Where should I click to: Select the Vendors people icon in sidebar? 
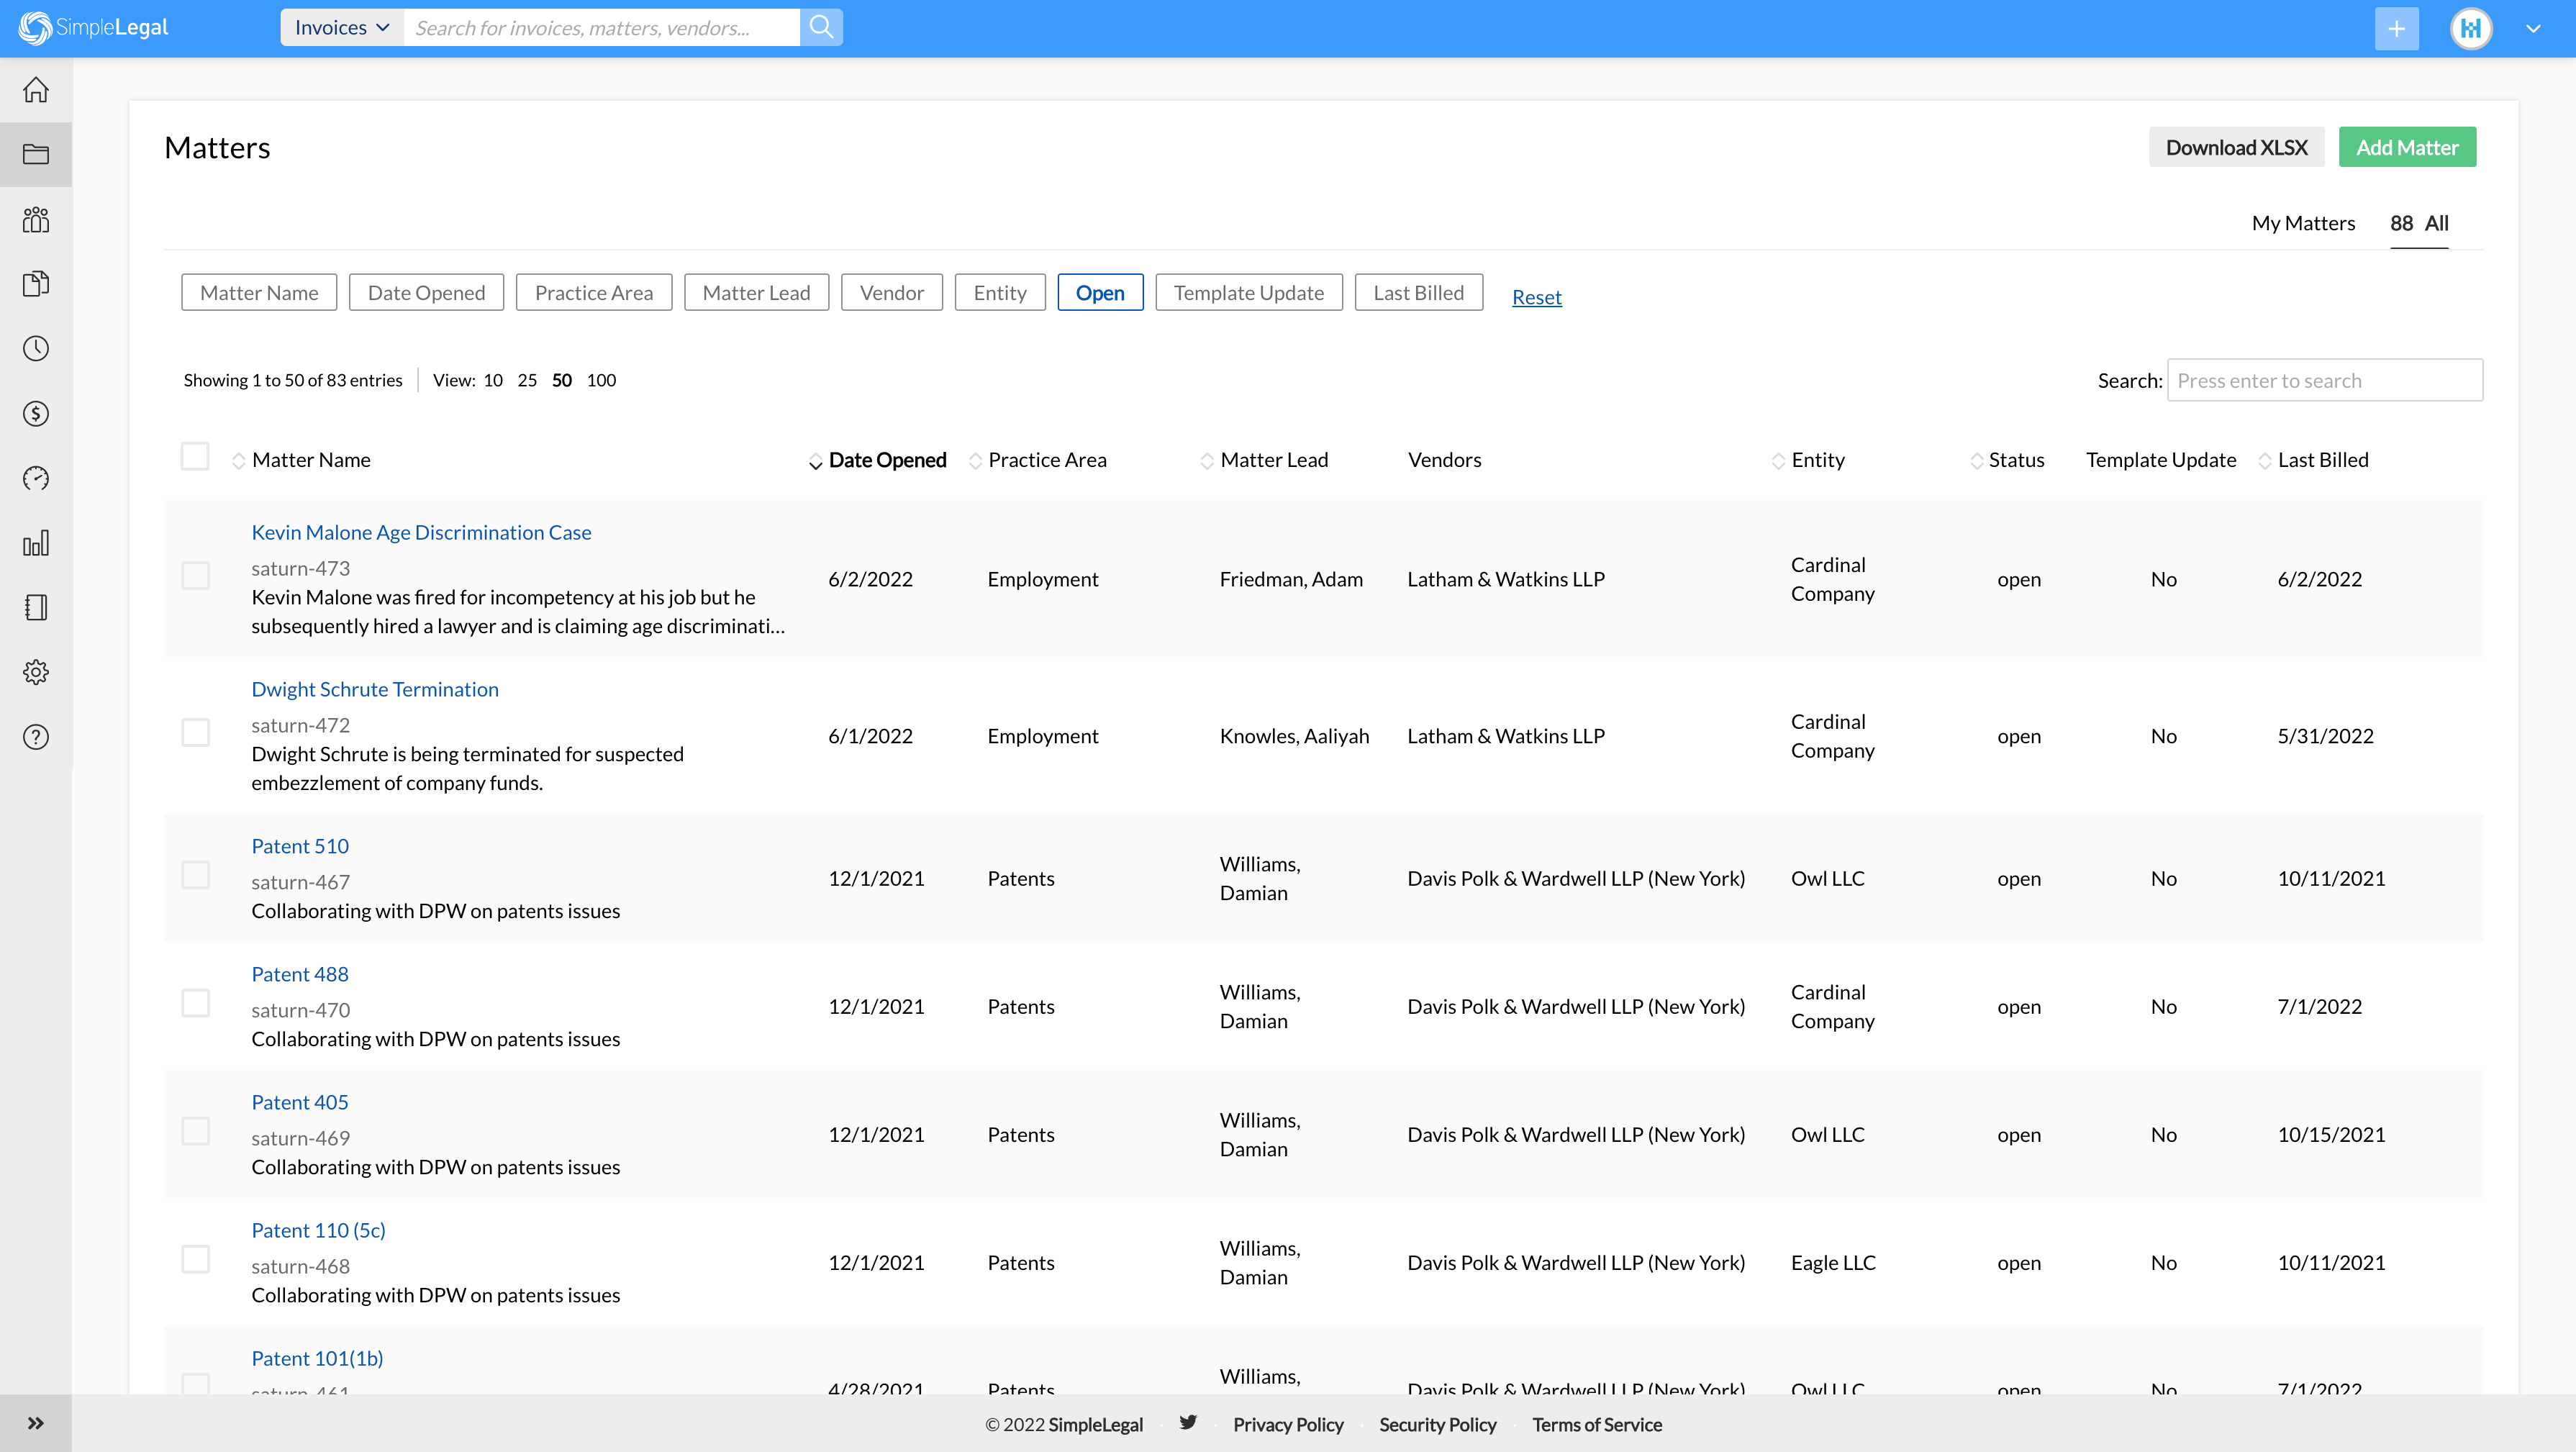(36, 219)
